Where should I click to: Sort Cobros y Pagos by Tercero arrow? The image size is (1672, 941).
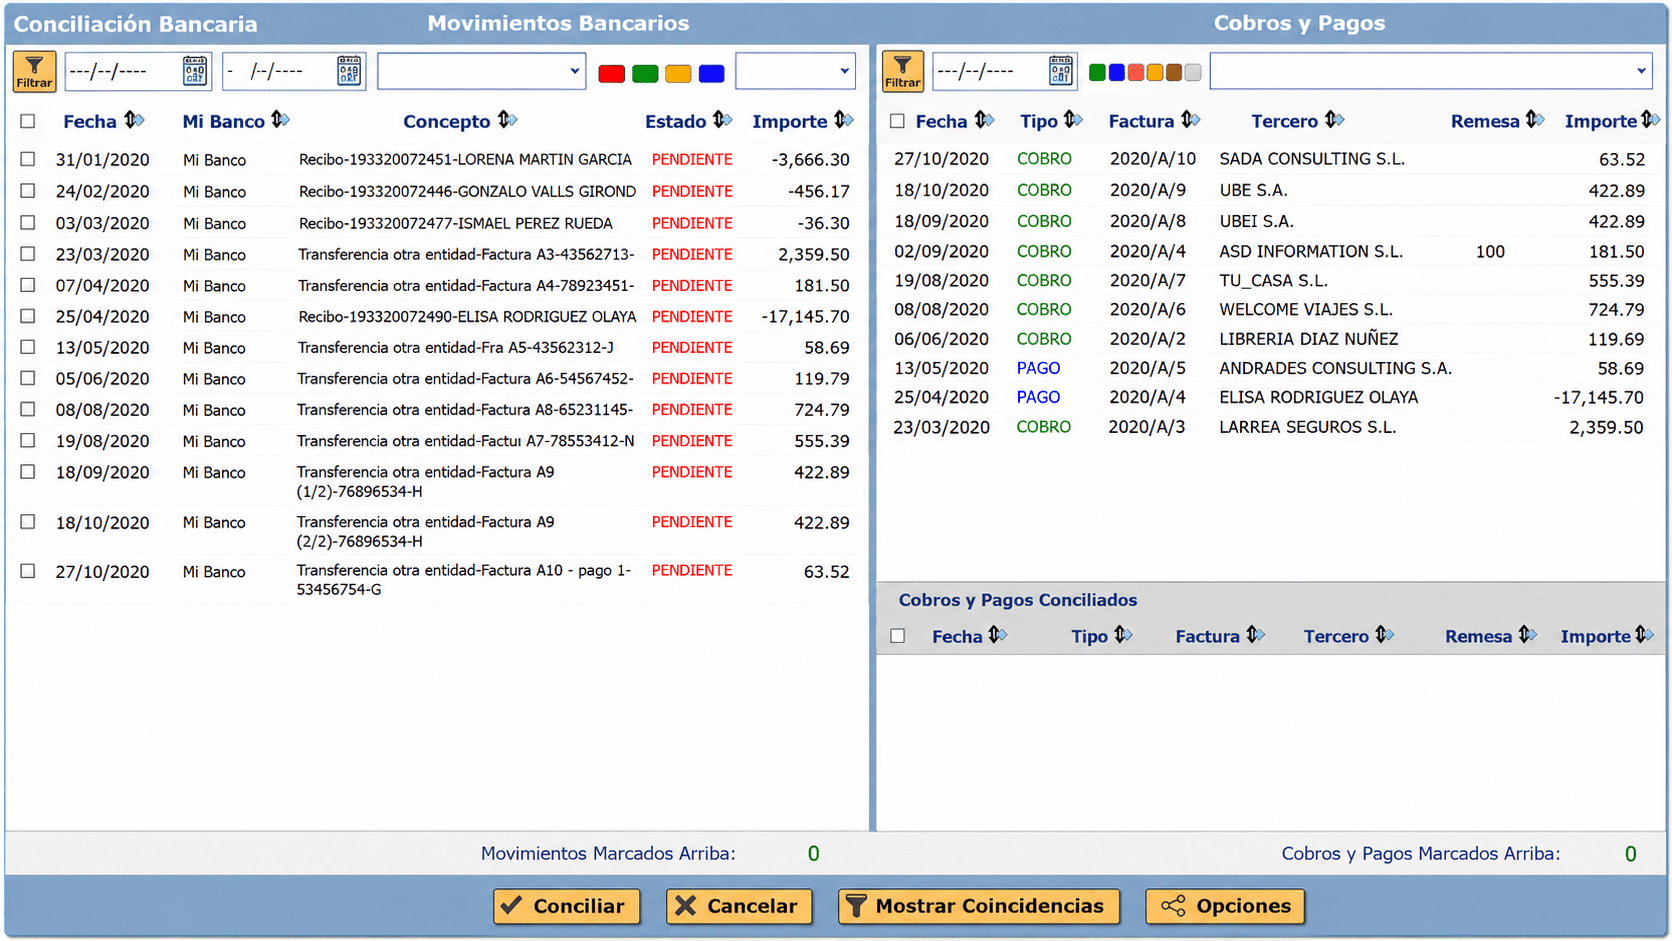click(x=1334, y=121)
